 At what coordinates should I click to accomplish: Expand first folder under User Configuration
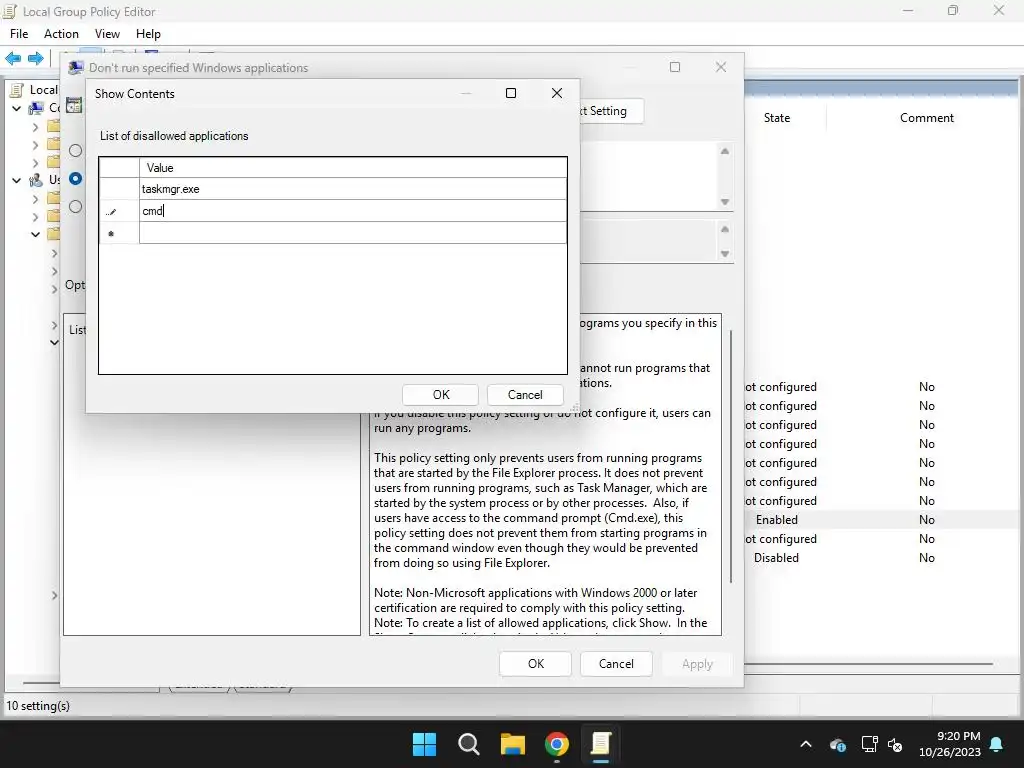[35, 199]
